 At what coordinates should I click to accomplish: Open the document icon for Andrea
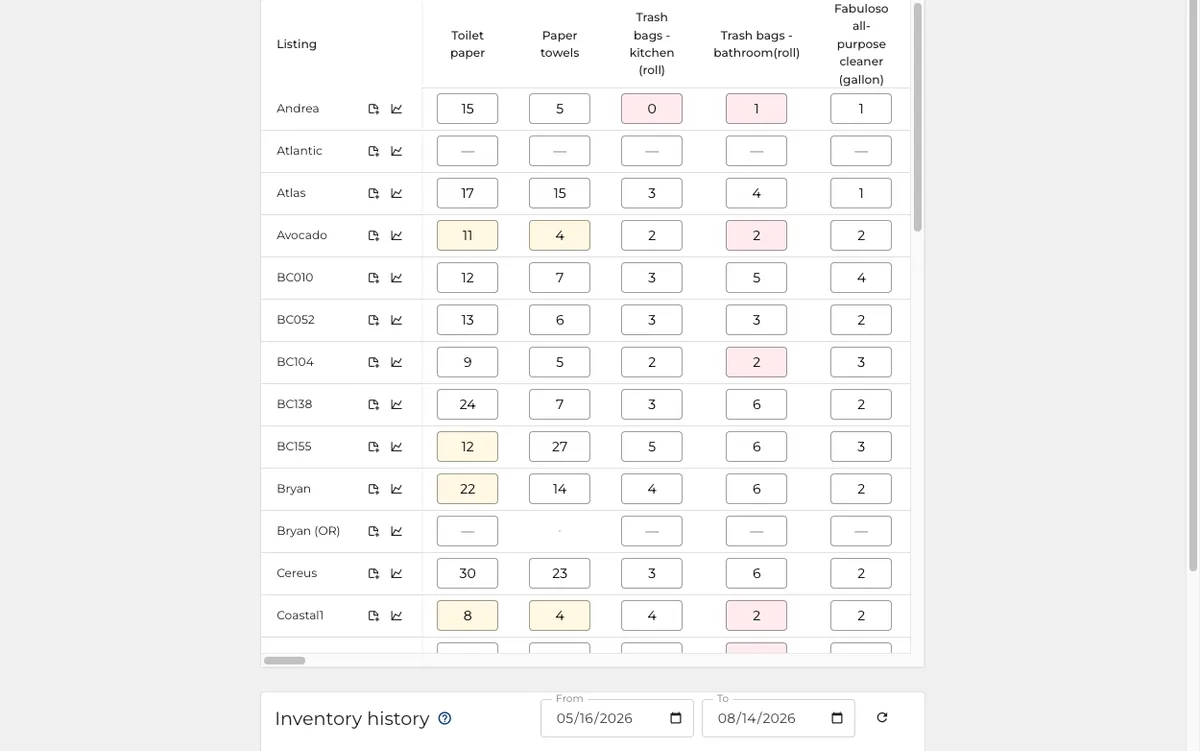tap(373, 109)
